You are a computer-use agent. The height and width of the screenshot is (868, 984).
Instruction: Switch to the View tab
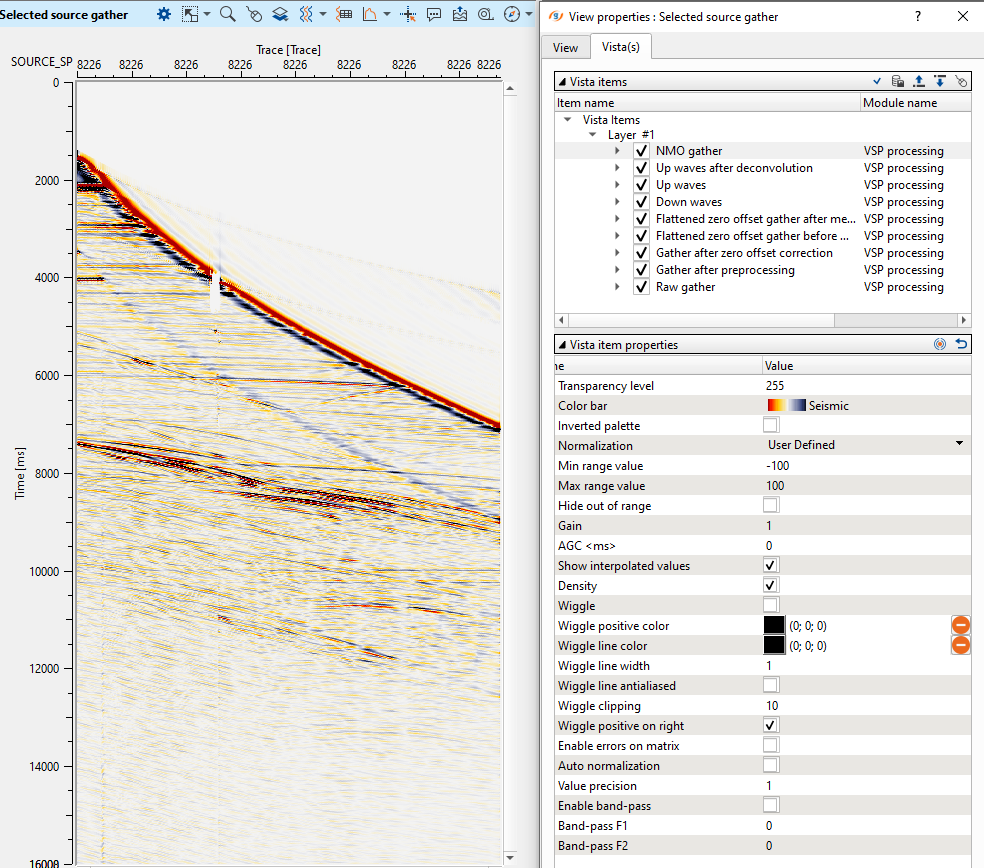pos(565,47)
